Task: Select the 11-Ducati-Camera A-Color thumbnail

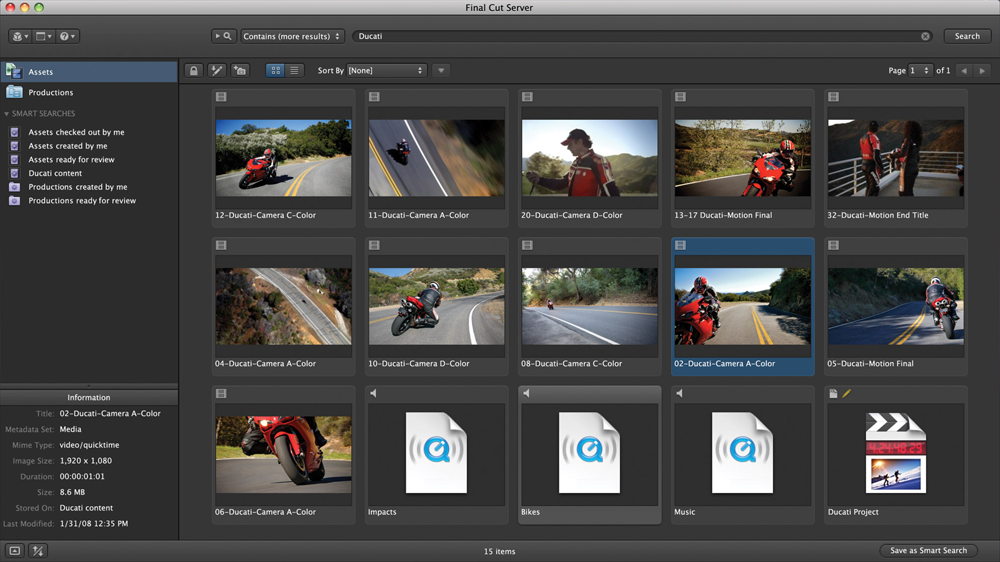Action: click(436, 158)
